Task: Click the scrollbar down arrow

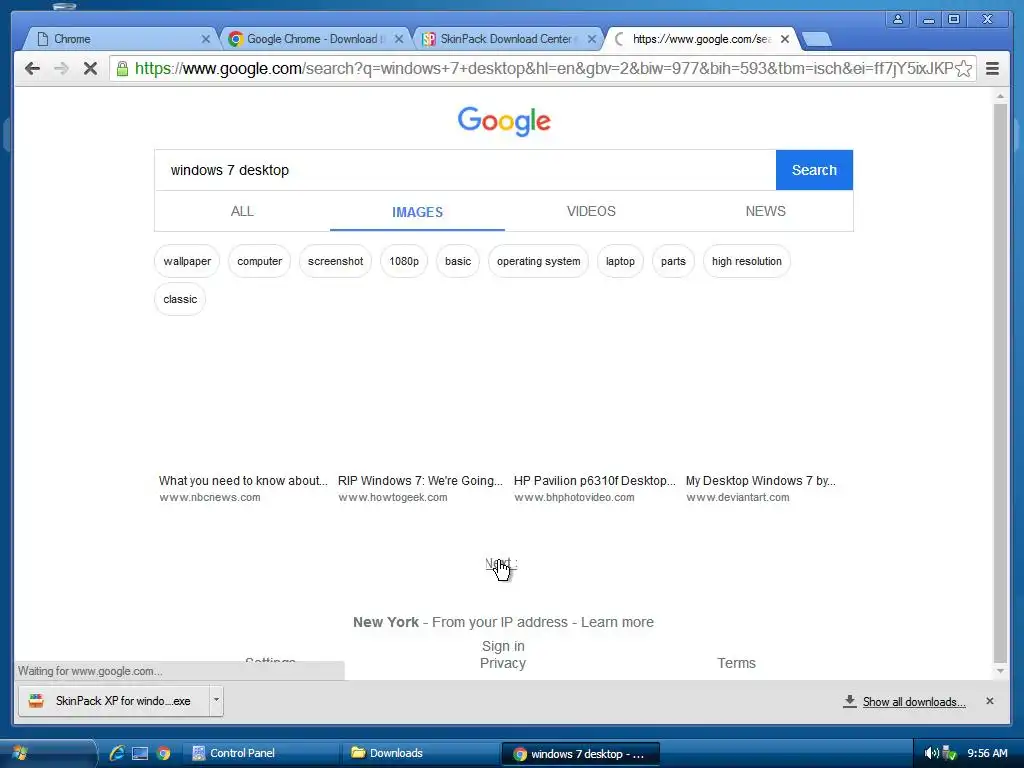Action: point(1000,671)
